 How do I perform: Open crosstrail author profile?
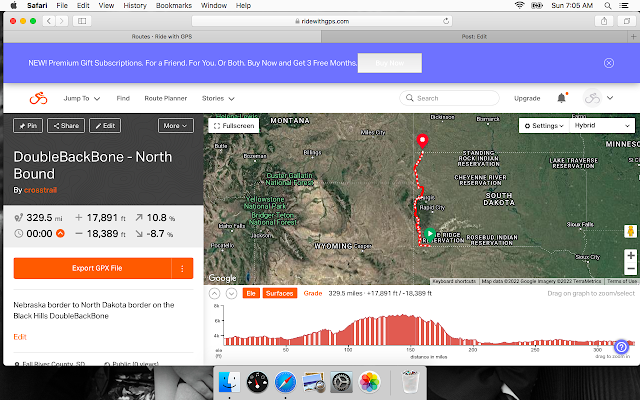[x=40, y=190]
